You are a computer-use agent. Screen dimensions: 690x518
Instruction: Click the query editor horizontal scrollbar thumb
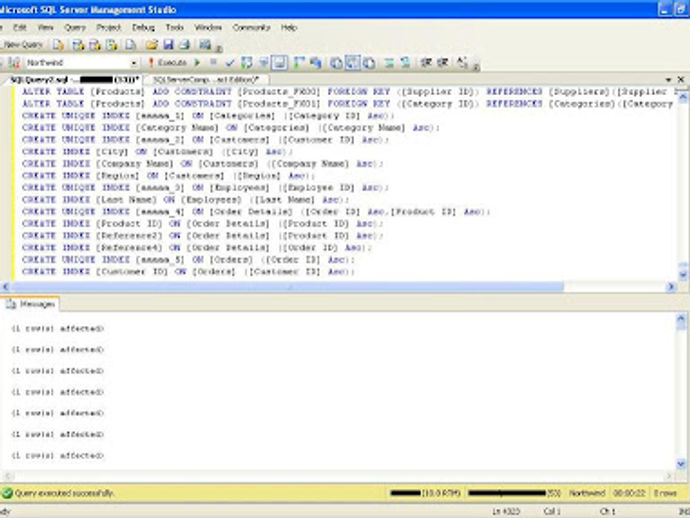coord(287,287)
